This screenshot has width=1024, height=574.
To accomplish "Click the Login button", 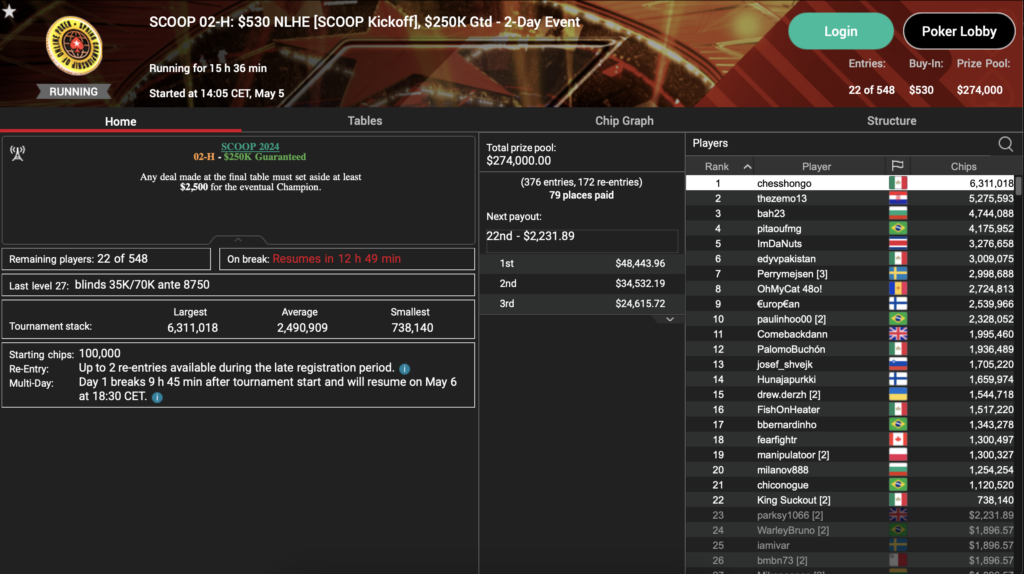I will click(840, 31).
